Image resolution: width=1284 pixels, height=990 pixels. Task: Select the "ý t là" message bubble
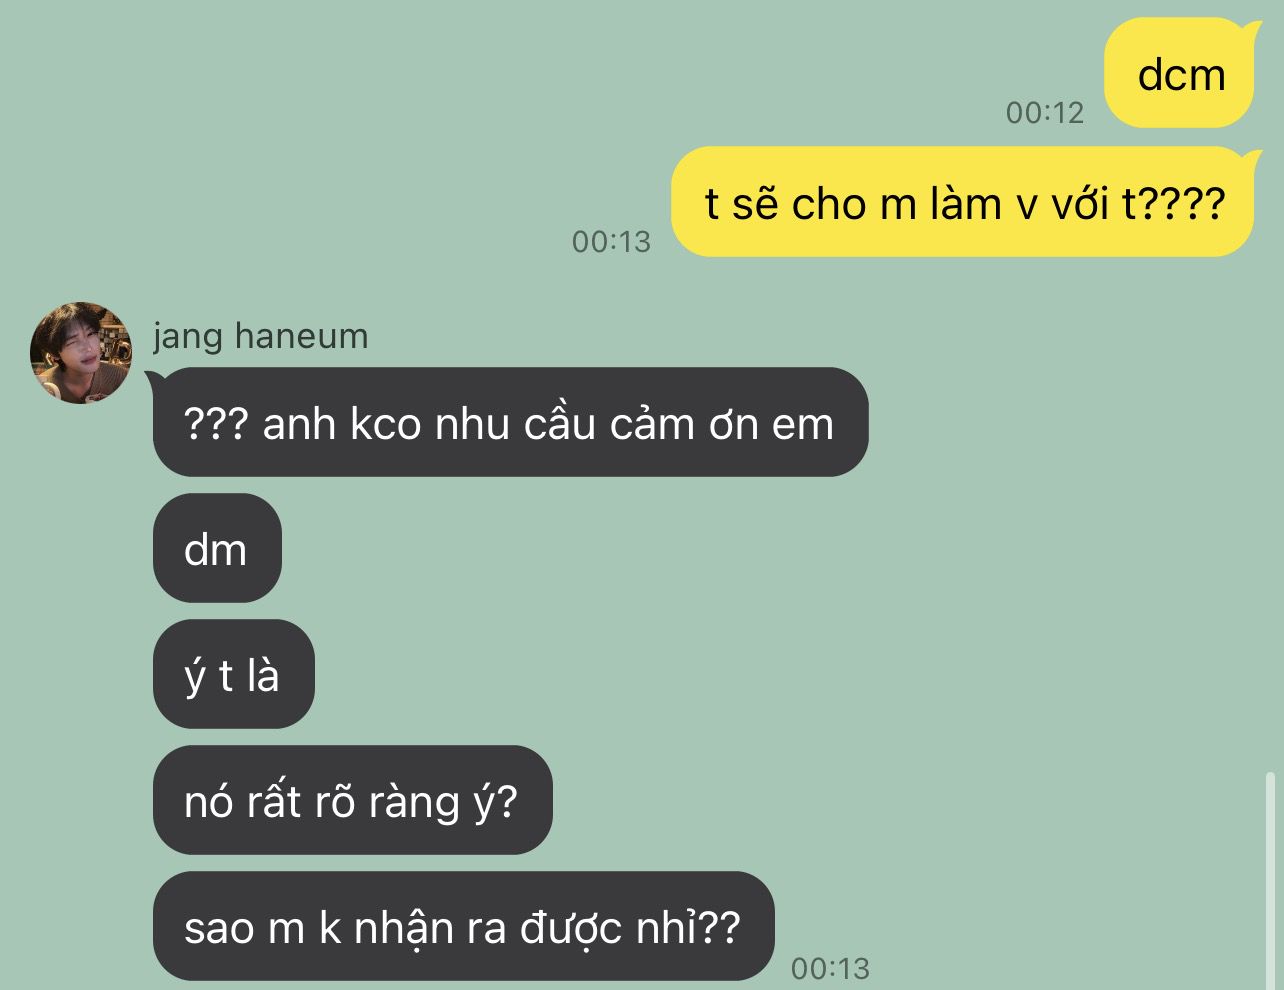pos(233,674)
